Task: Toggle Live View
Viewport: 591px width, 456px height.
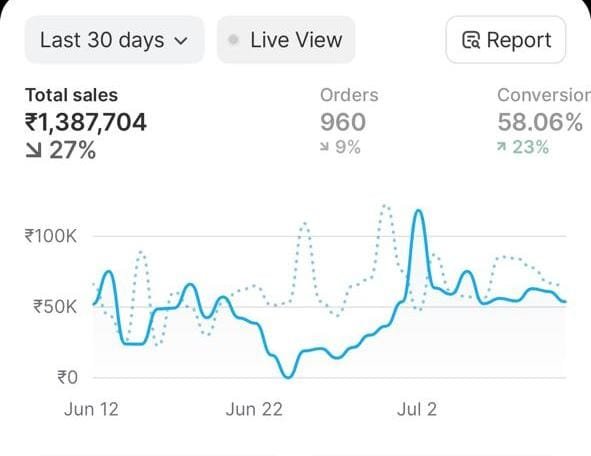Action: (286, 40)
